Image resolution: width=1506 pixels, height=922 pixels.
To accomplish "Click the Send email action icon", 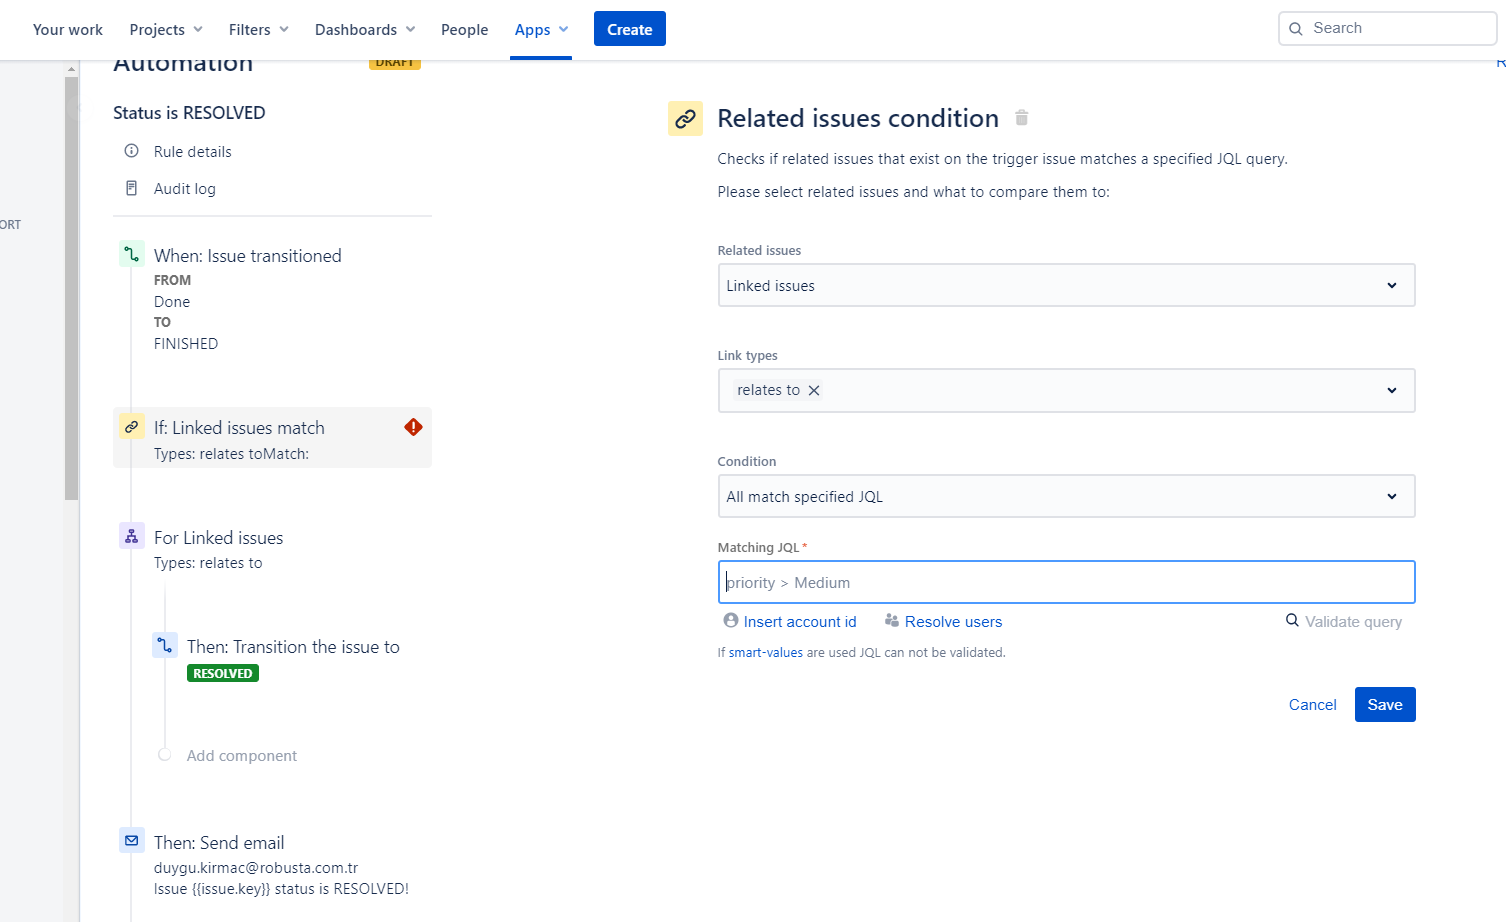I will click(x=132, y=841).
